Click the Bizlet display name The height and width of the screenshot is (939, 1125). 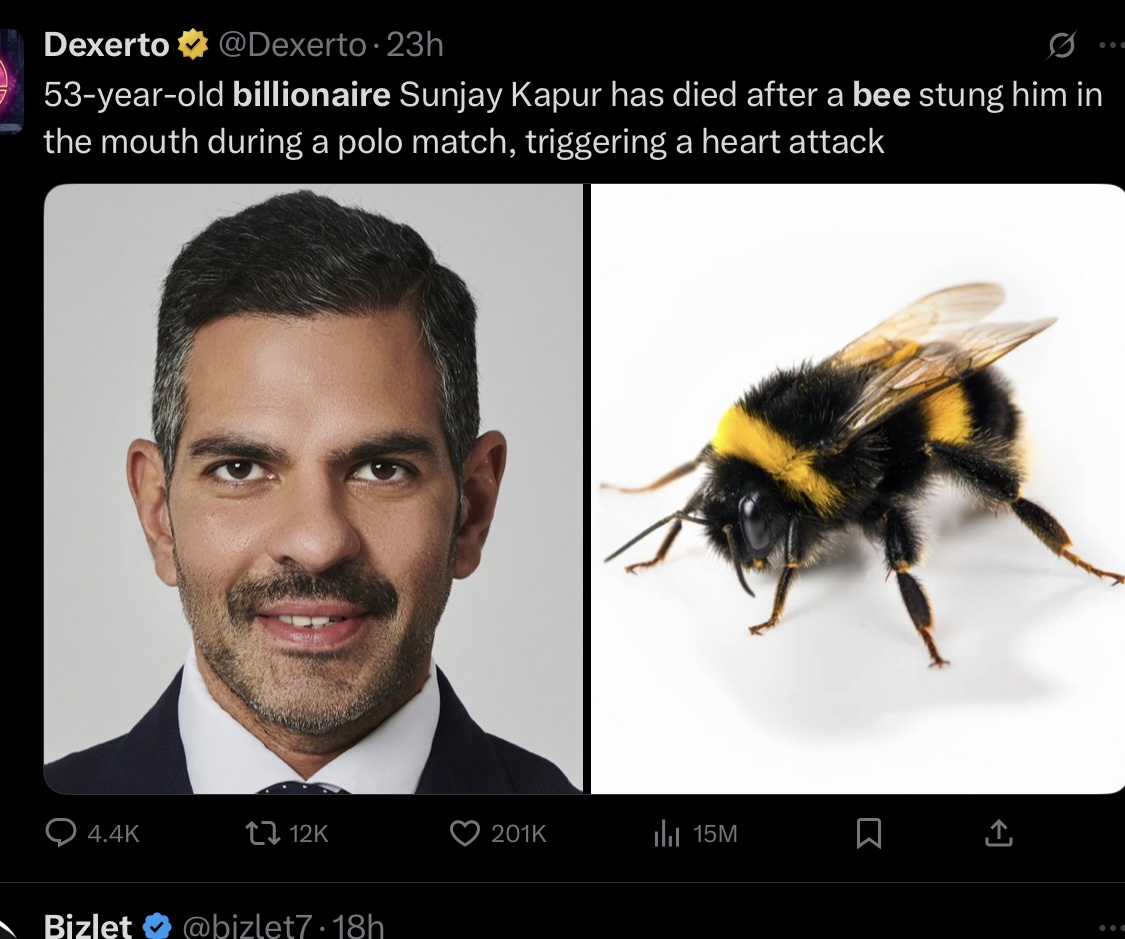[x=88, y=927]
